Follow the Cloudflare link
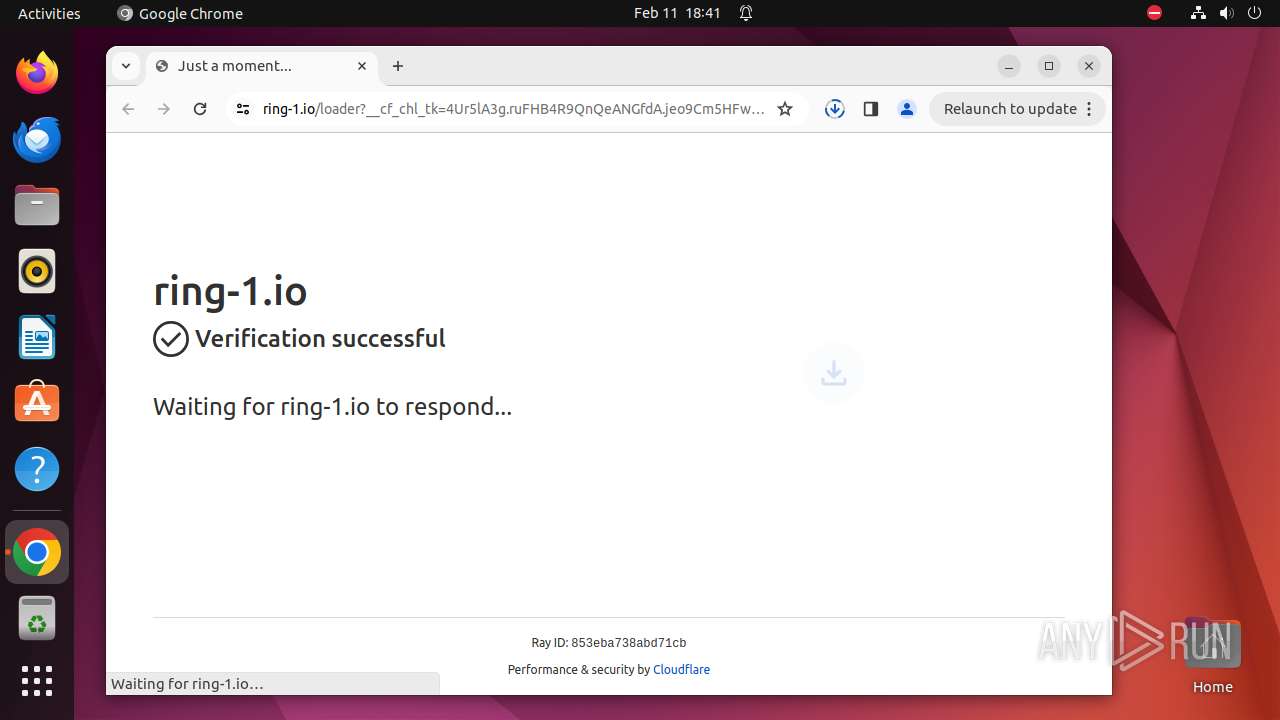This screenshot has height=720, width=1280. [681, 670]
